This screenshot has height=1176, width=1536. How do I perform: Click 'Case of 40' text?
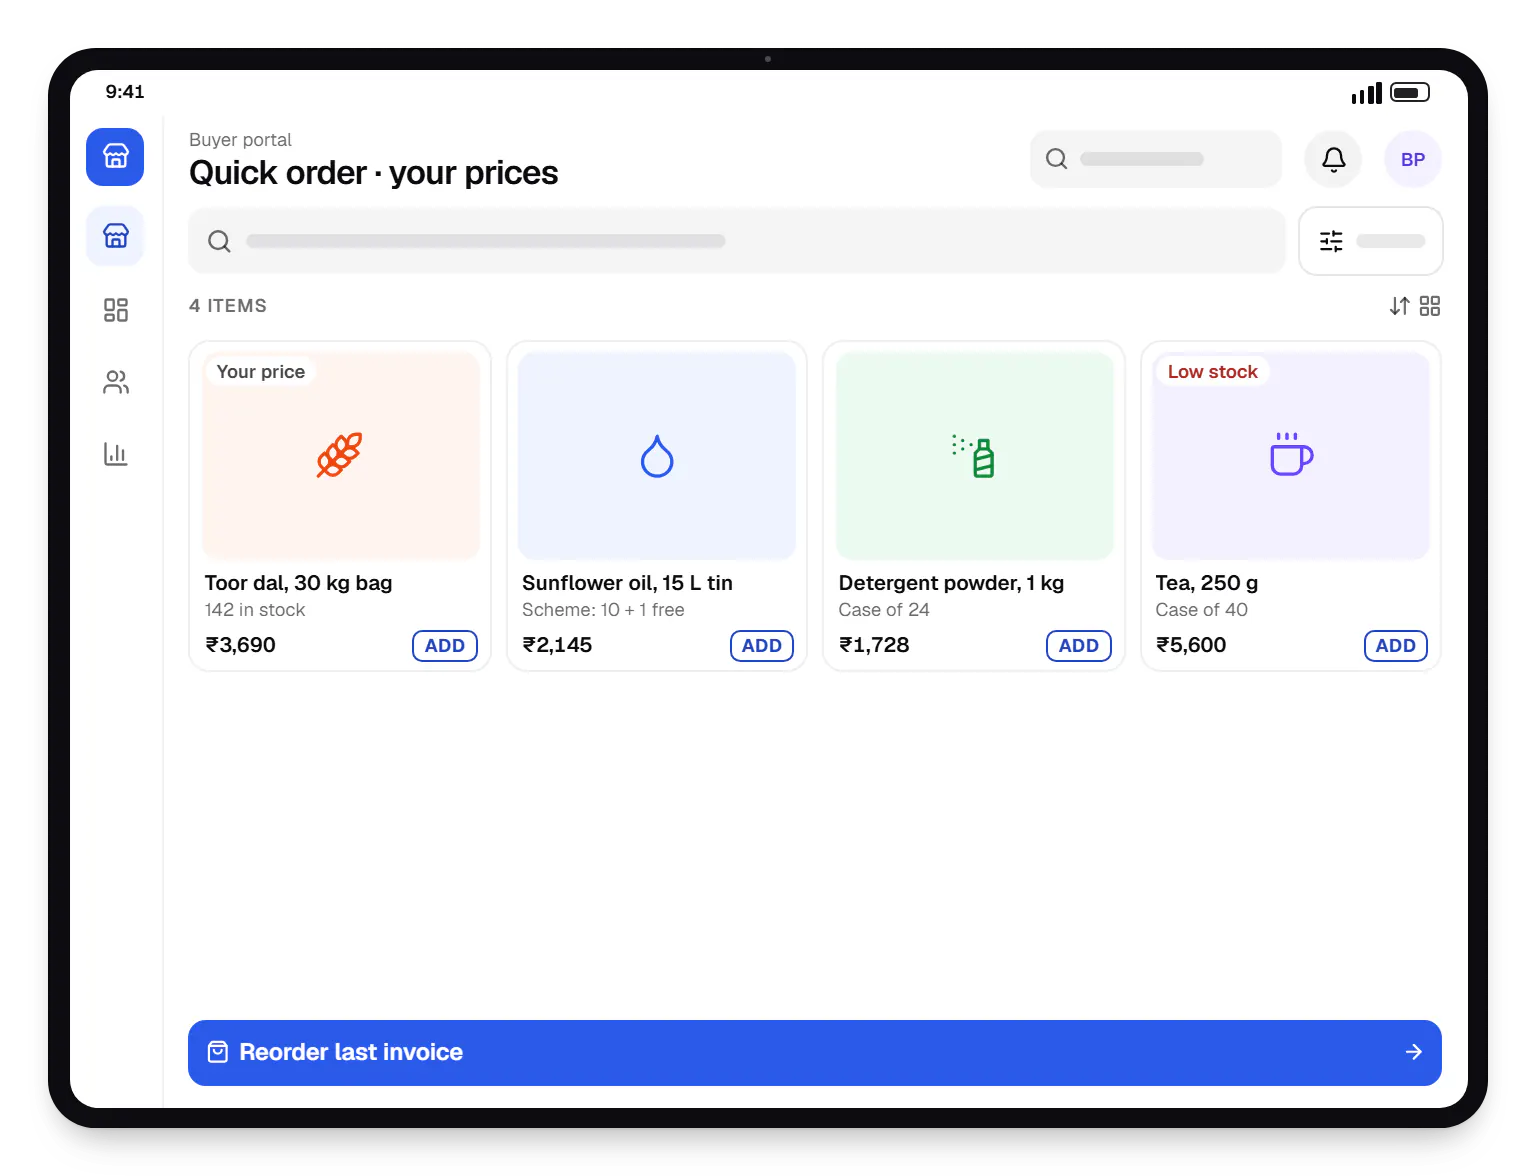(1202, 610)
